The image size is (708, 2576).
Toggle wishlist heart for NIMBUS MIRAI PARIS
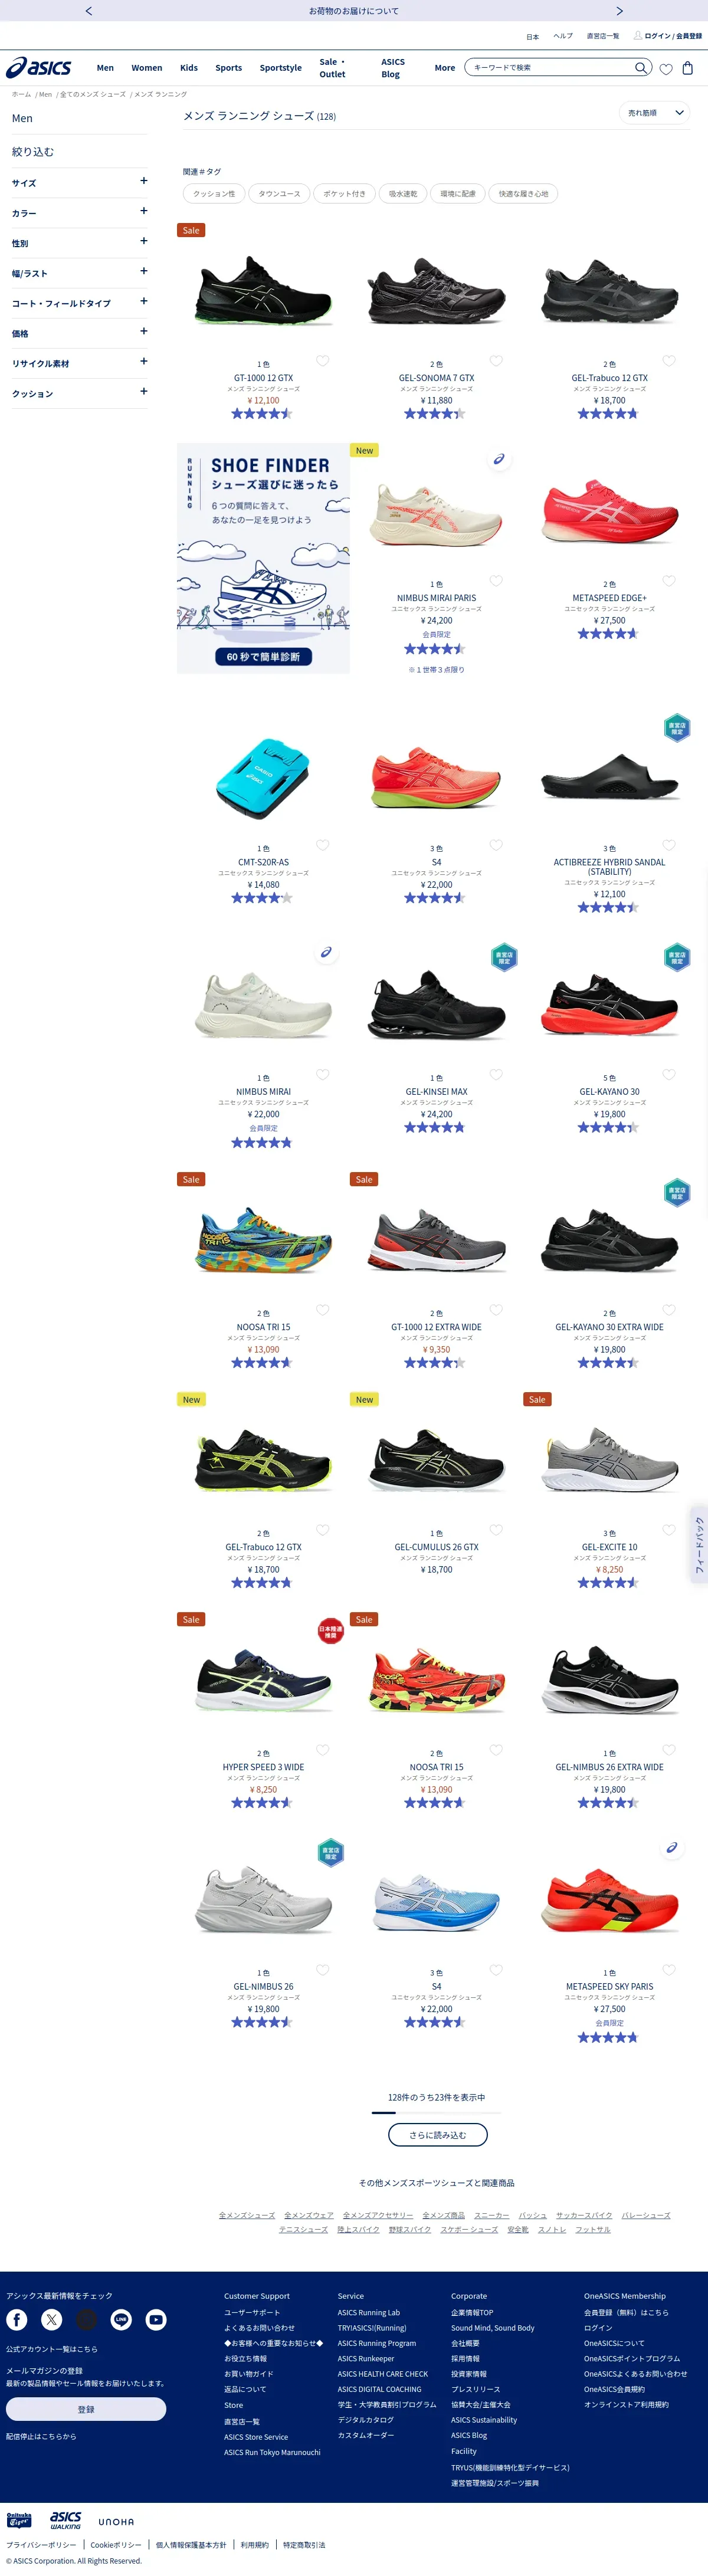coord(496,581)
